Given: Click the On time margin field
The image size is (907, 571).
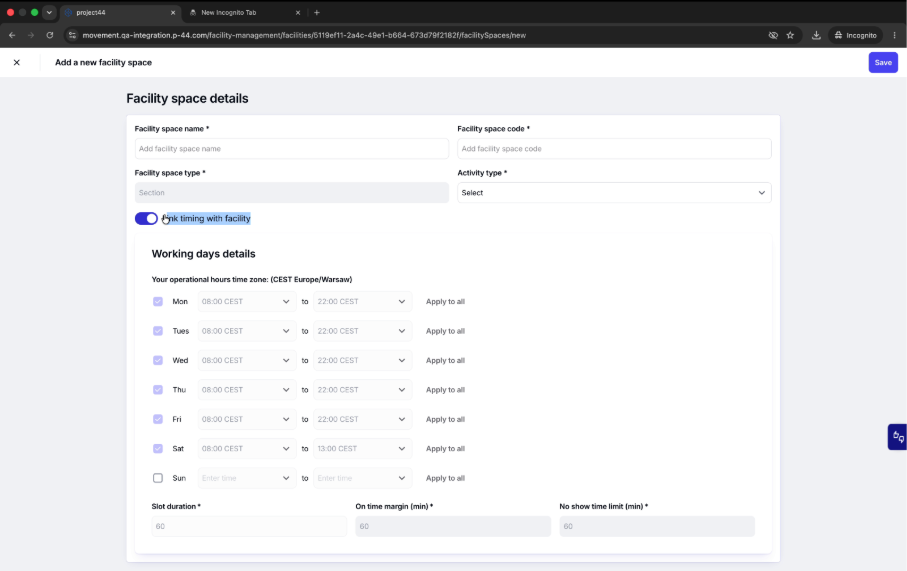Looking at the screenshot, I should (453, 526).
